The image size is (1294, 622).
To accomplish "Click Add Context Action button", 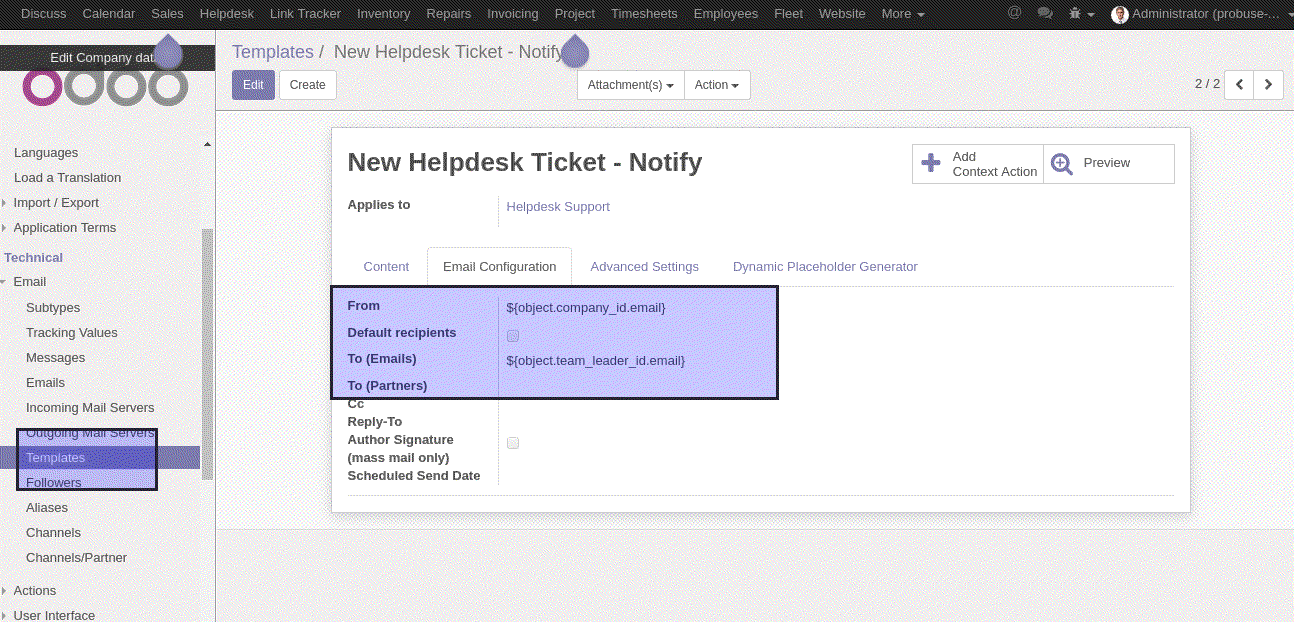I will point(977,164).
